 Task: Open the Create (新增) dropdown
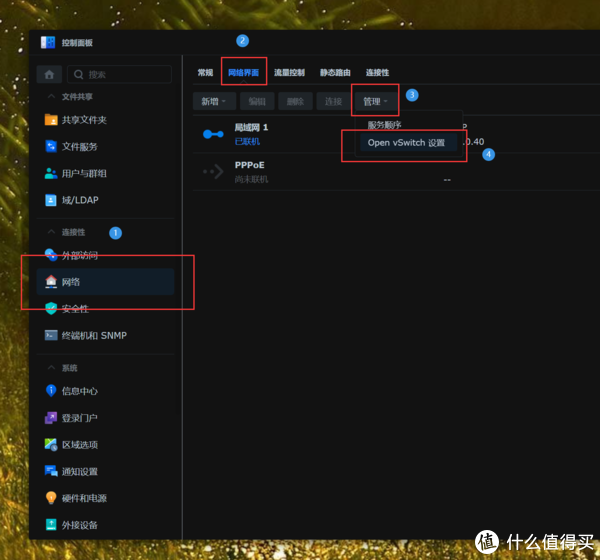click(x=214, y=101)
